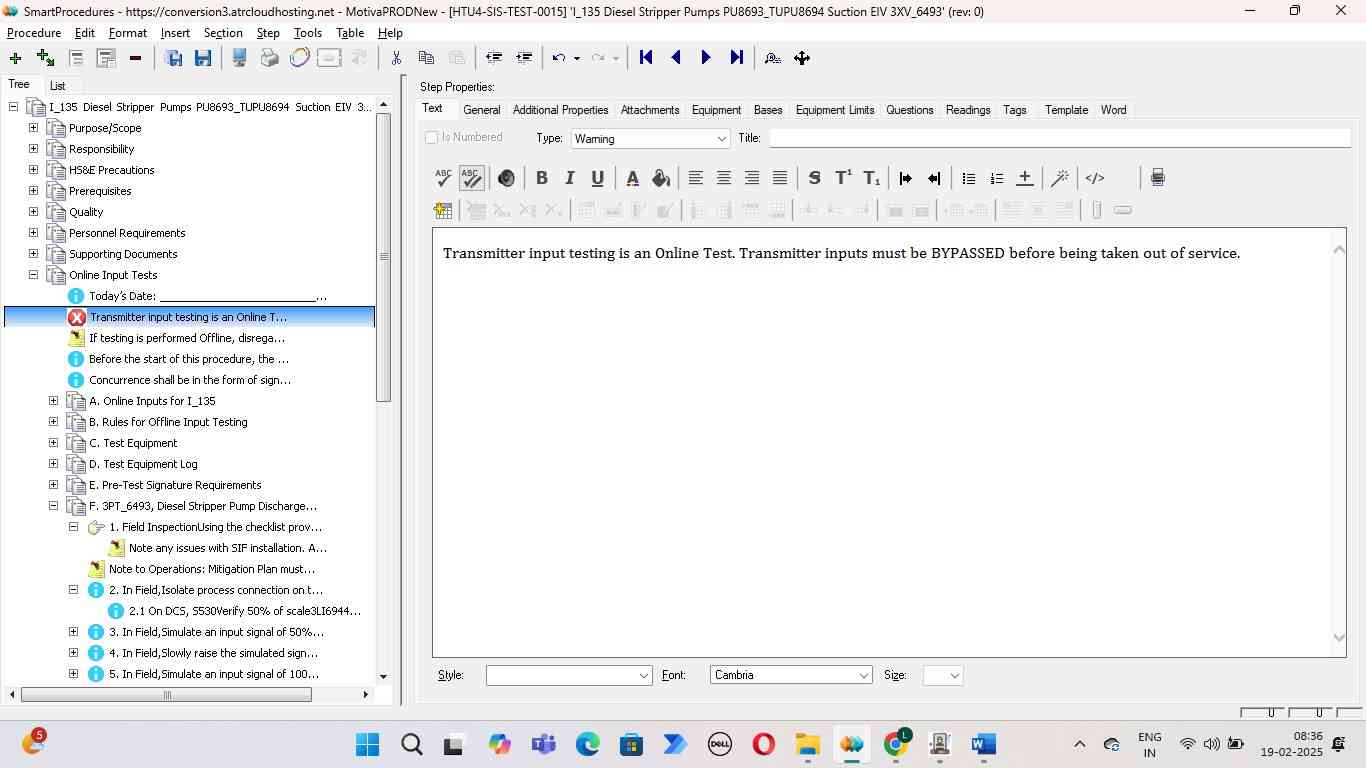
Task: Apply subscript formatting icon
Action: tap(871, 178)
